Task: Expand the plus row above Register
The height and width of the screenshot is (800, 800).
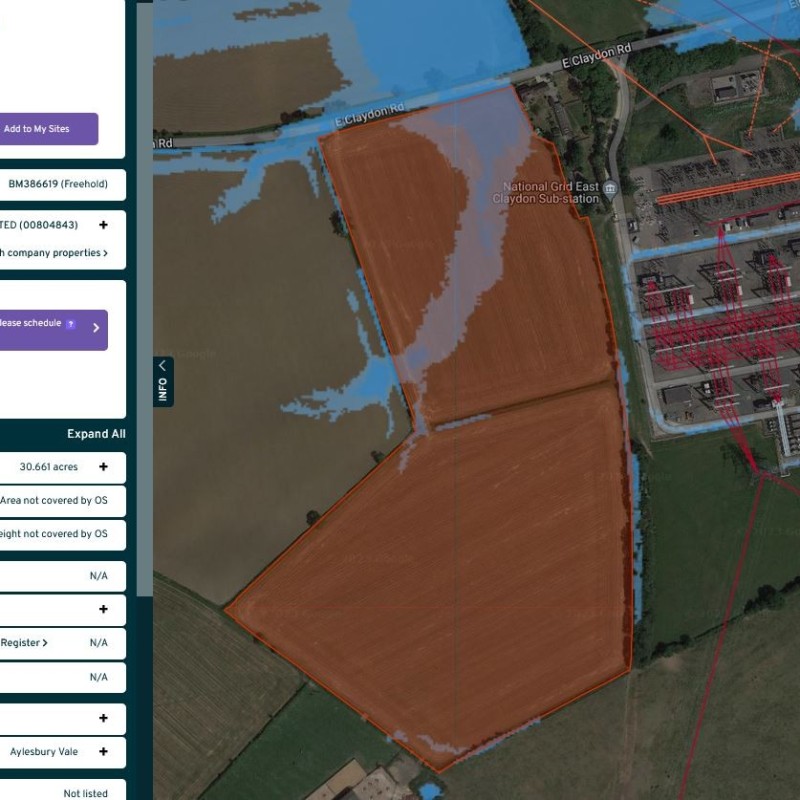Action: point(103,609)
